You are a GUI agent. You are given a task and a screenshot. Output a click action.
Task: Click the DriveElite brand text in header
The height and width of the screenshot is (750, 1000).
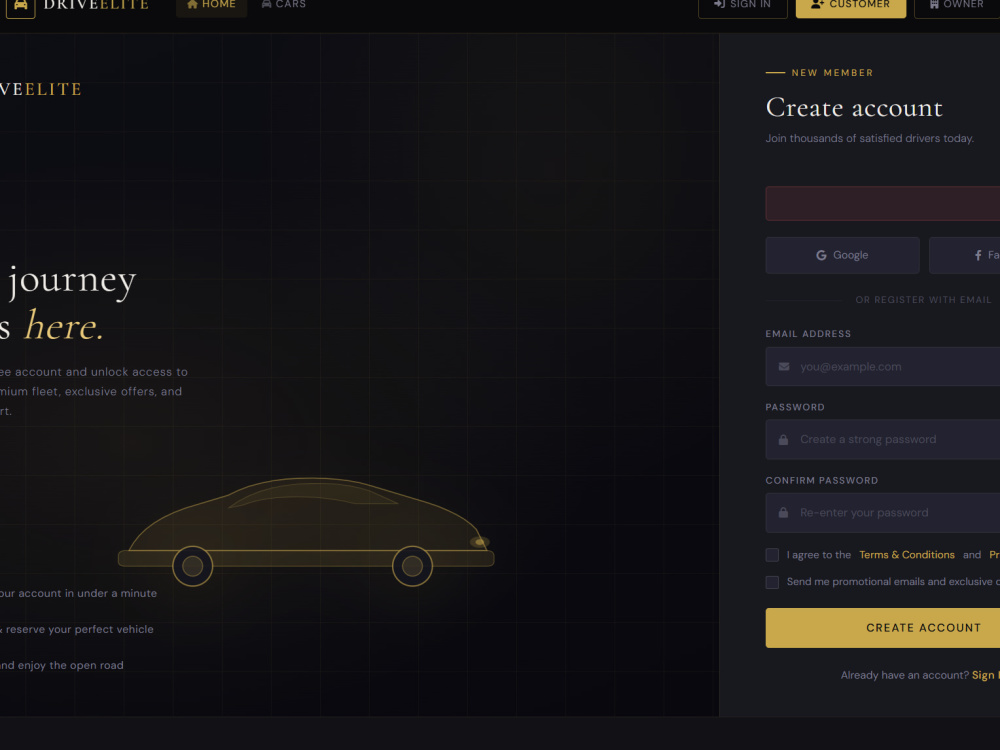coord(96,5)
